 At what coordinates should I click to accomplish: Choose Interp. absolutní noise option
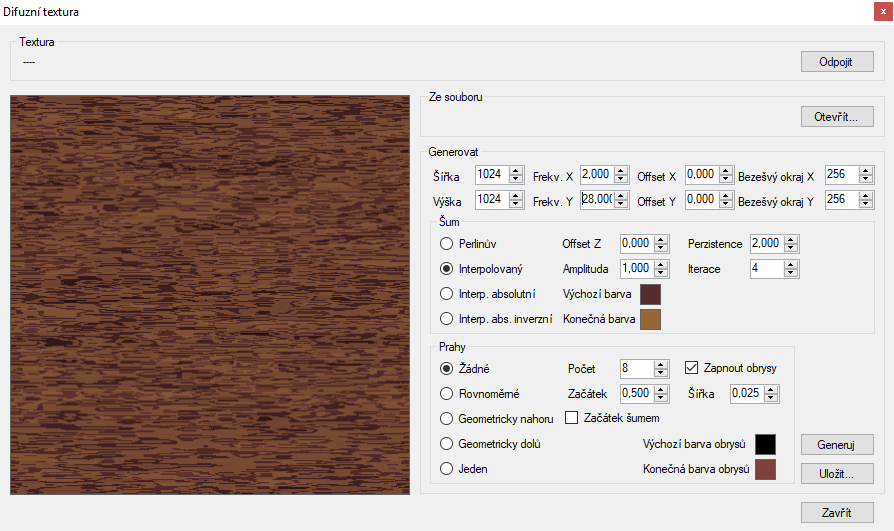click(447, 294)
